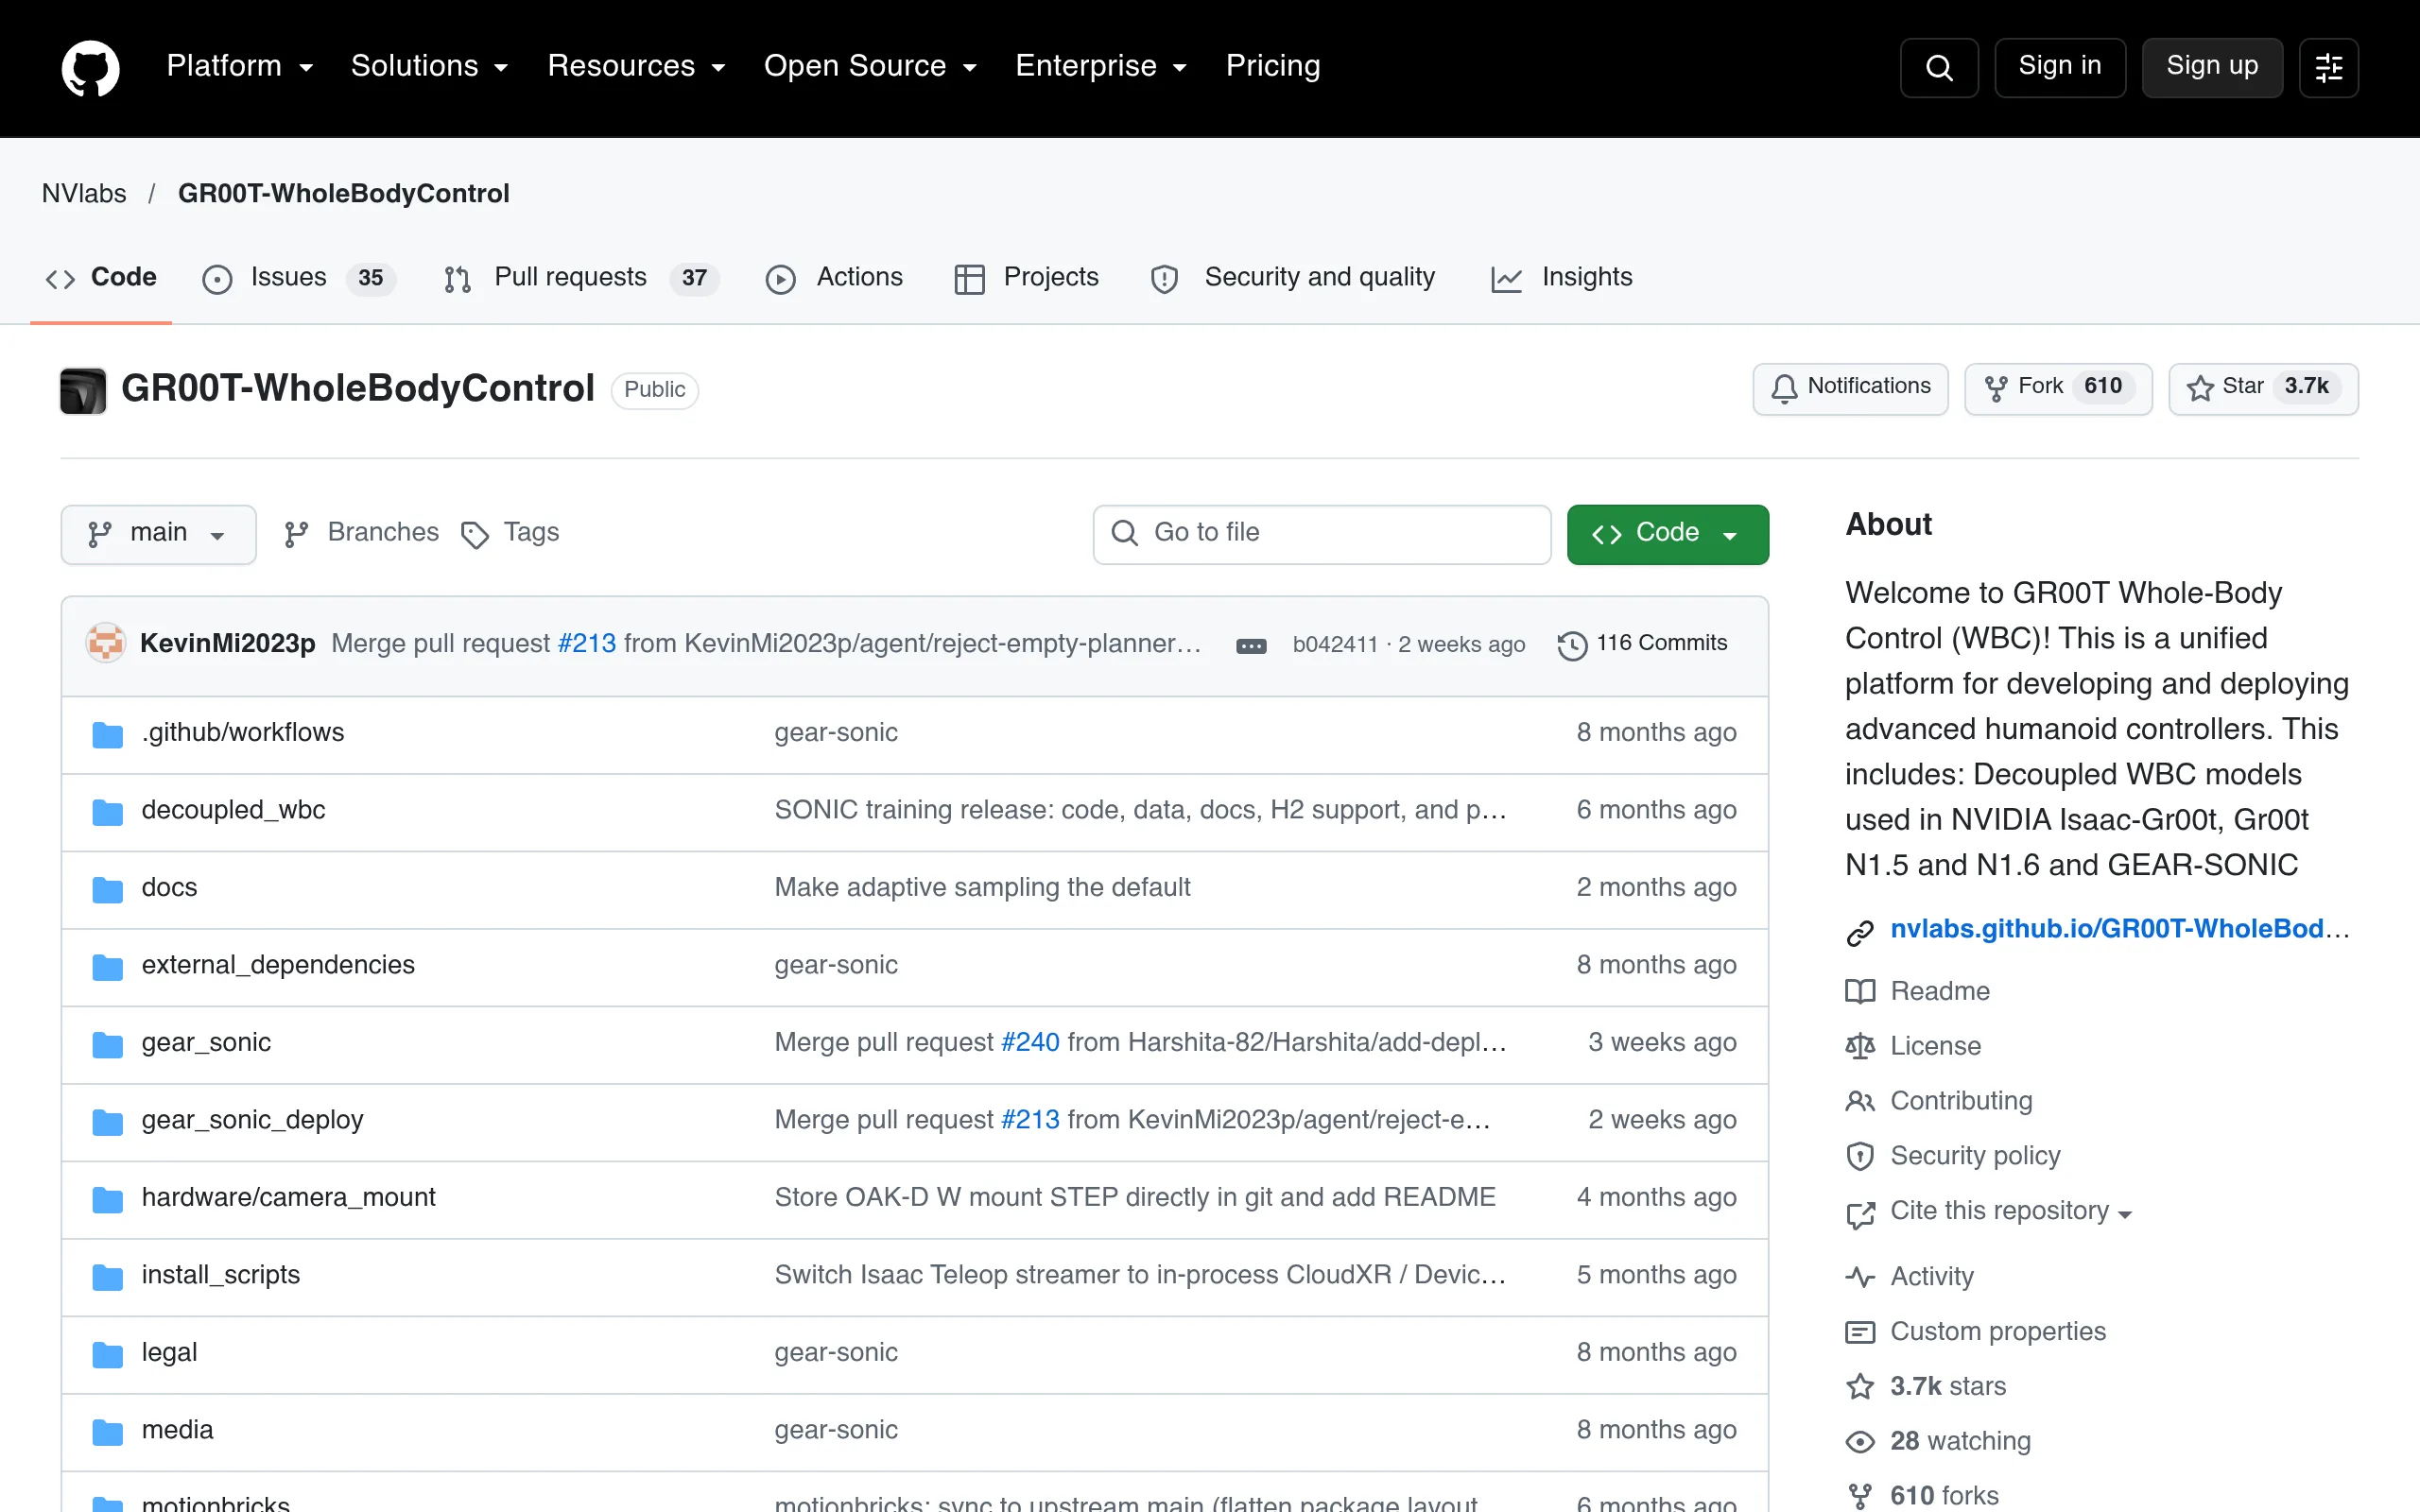Click the Go to file search field
The width and height of the screenshot is (2420, 1512).
pyautogui.click(x=1321, y=534)
